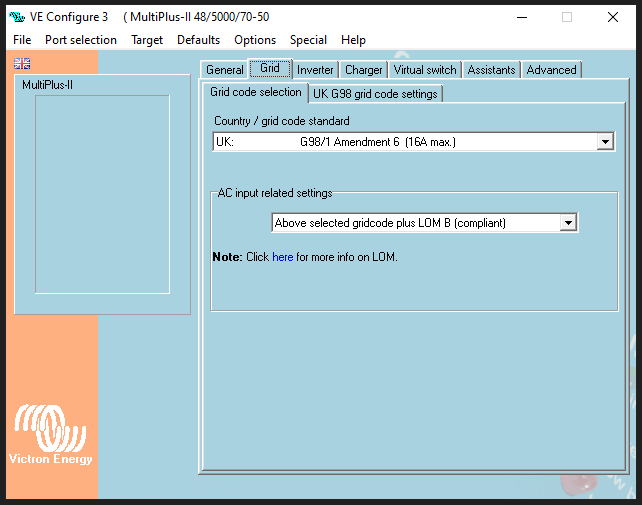Open the Target menu

point(147,40)
